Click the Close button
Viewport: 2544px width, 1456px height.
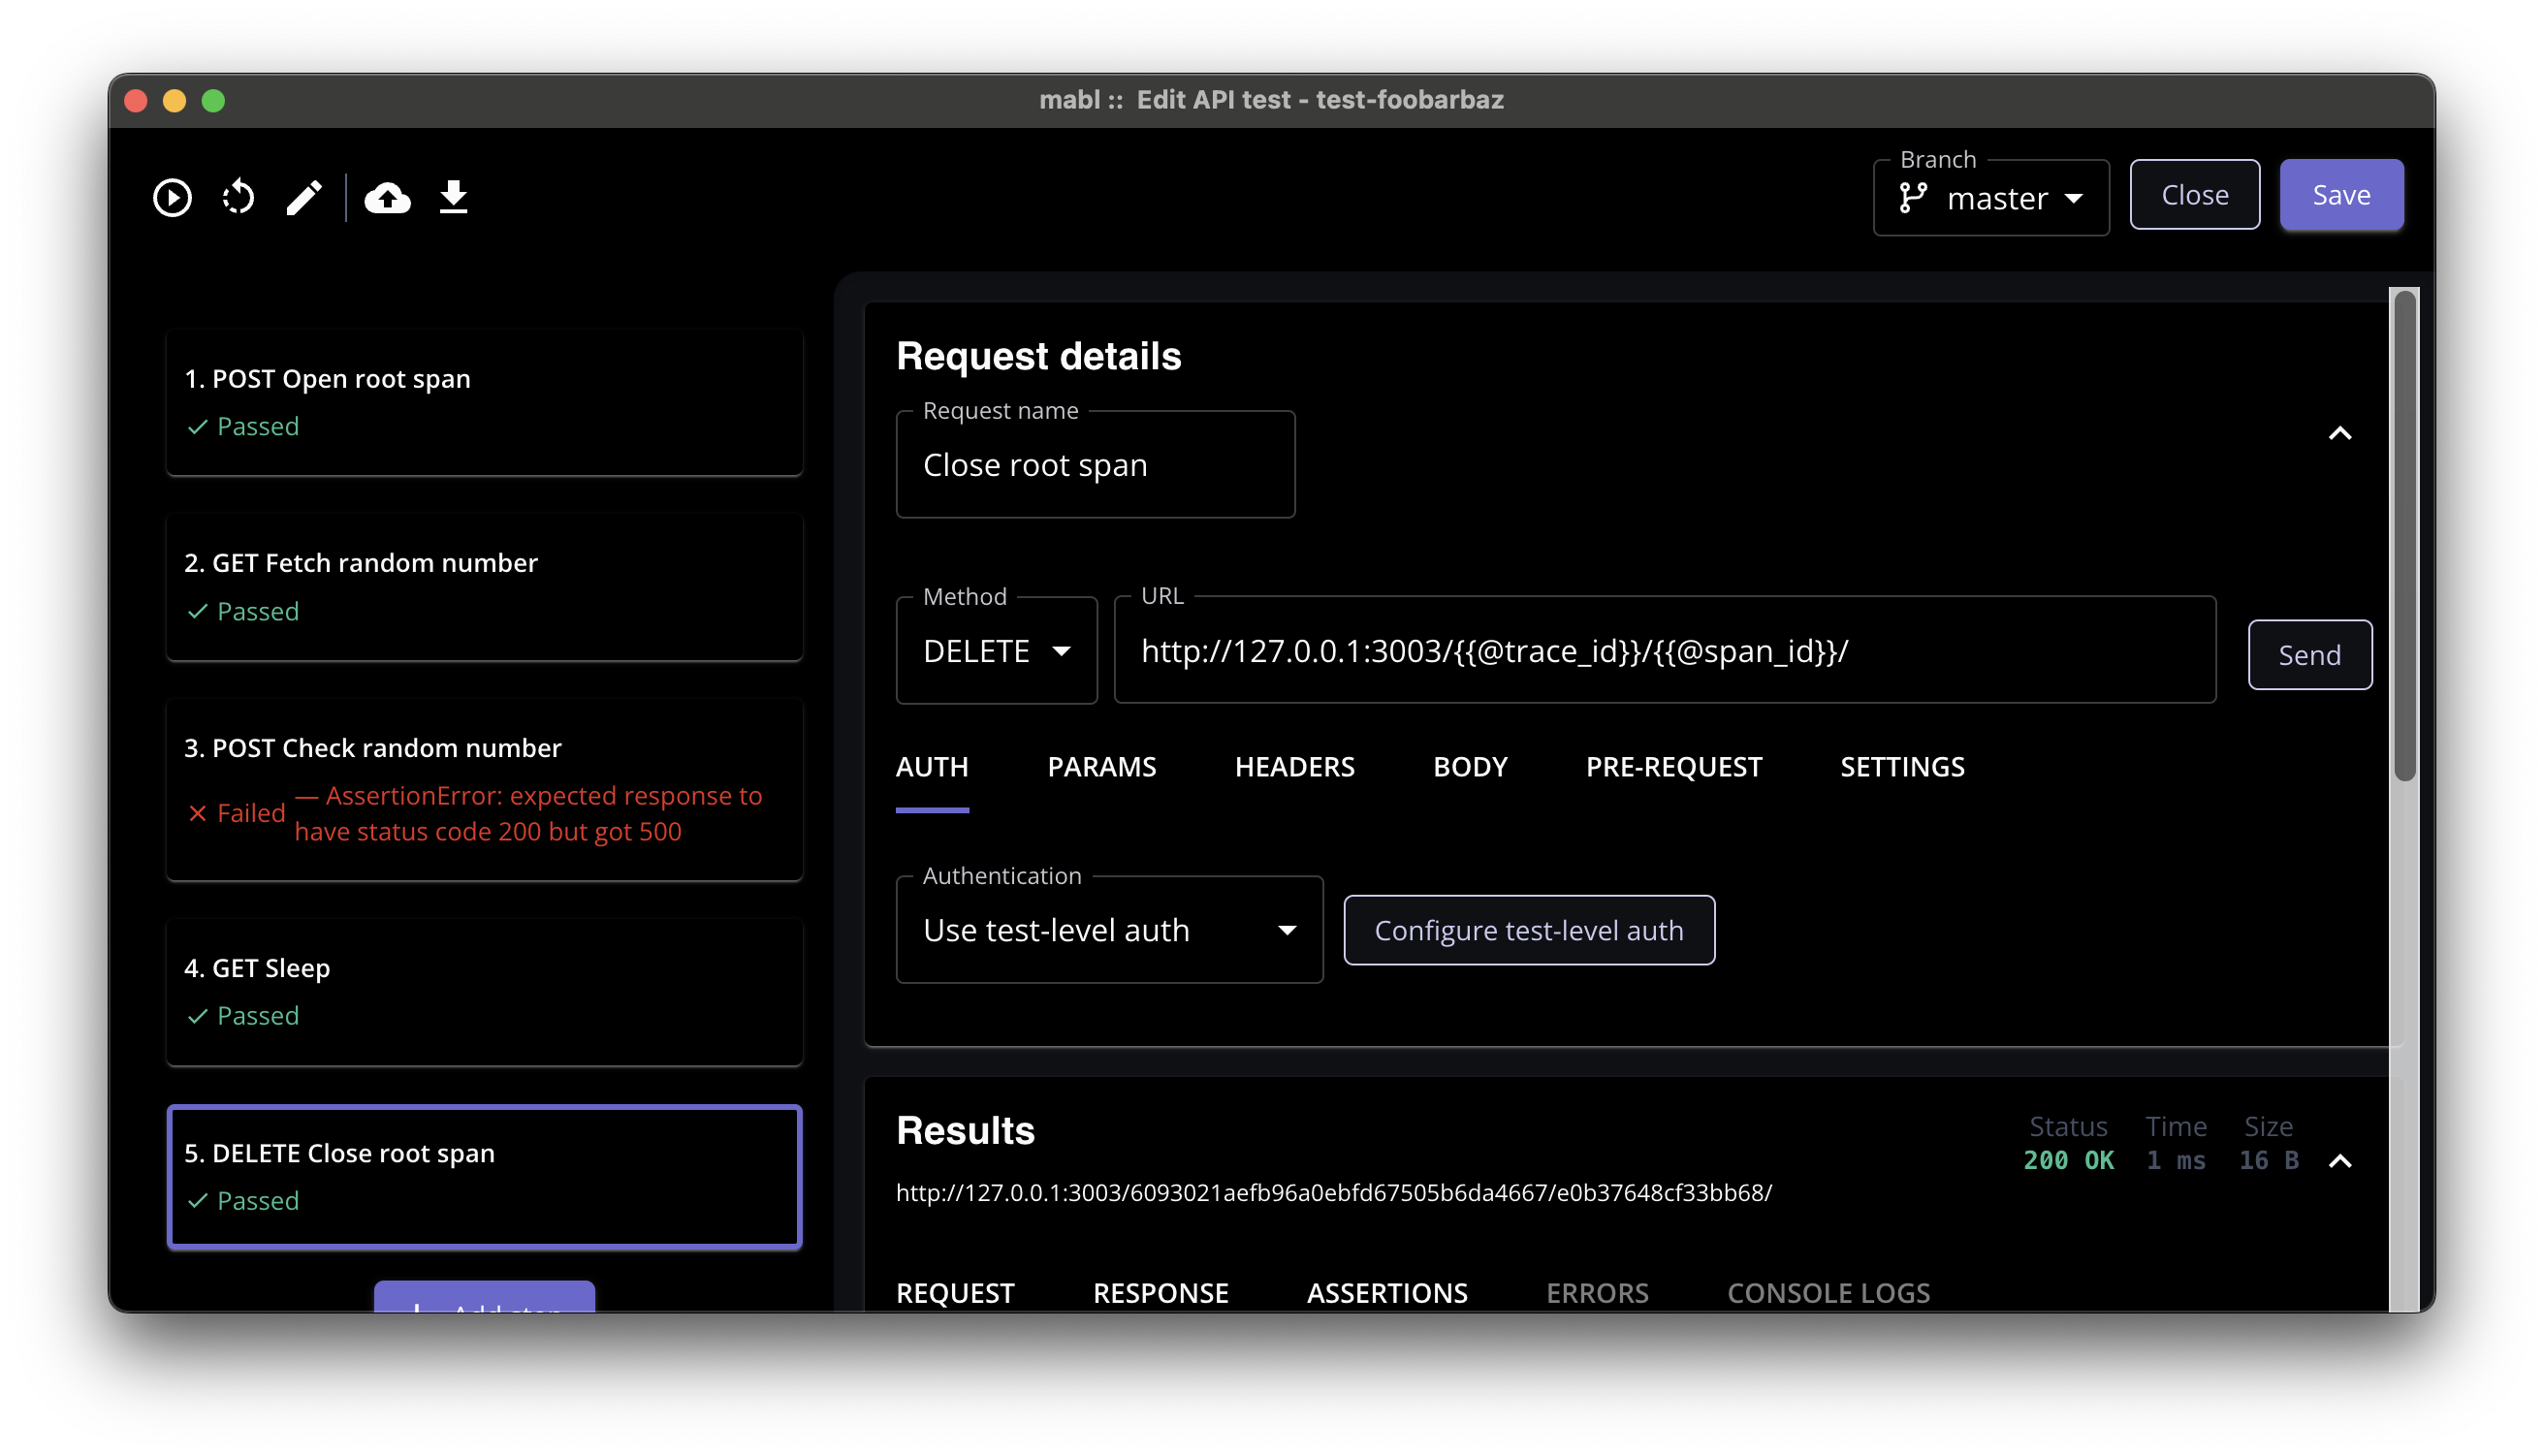click(x=2194, y=195)
